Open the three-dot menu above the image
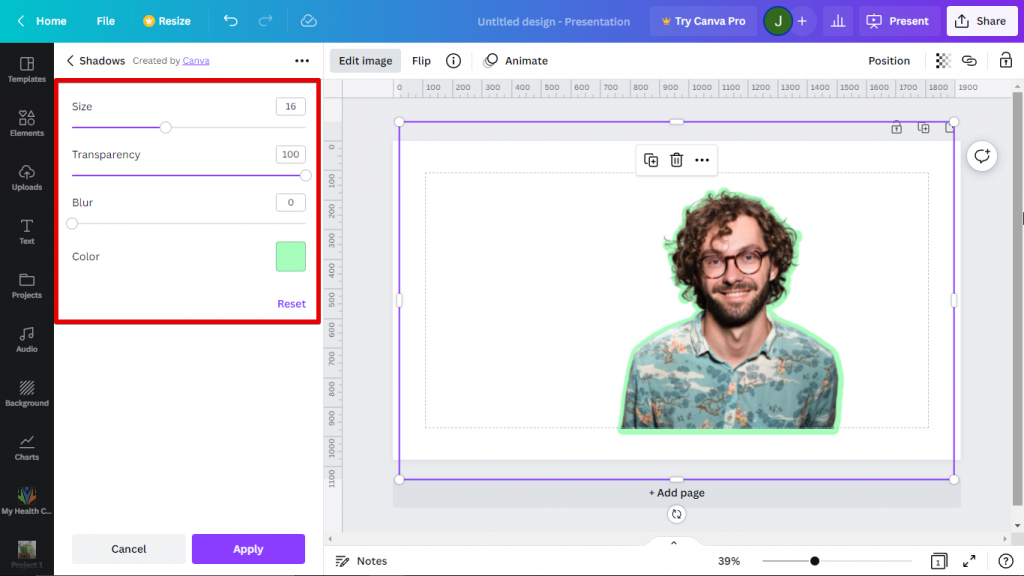The height and width of the screenshot is (576, 1024). point(702,160)
